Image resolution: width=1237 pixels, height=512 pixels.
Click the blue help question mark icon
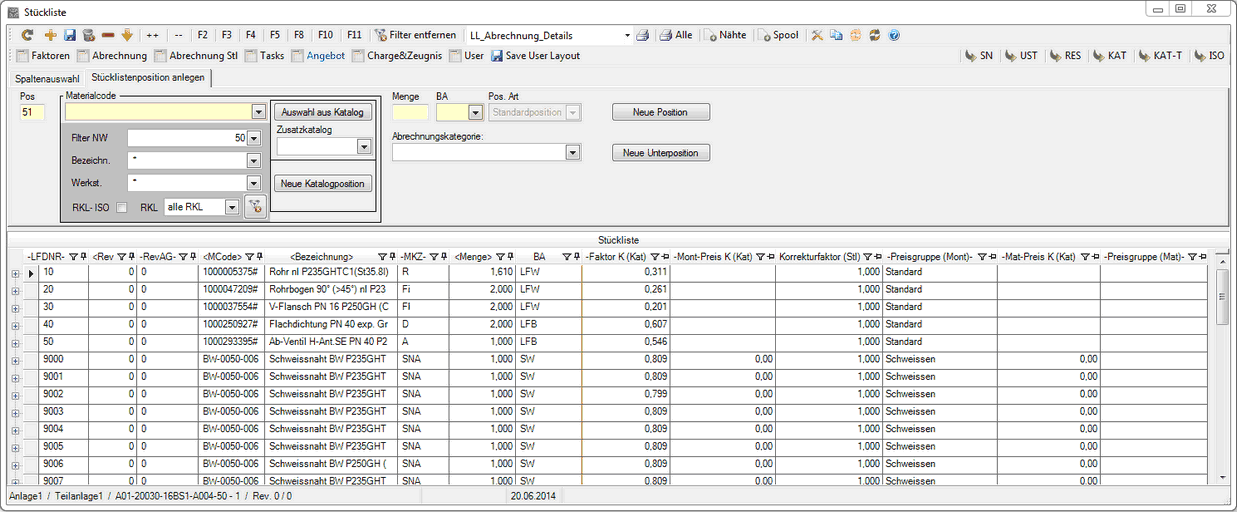pyautogui.click(x=894, y=35)
